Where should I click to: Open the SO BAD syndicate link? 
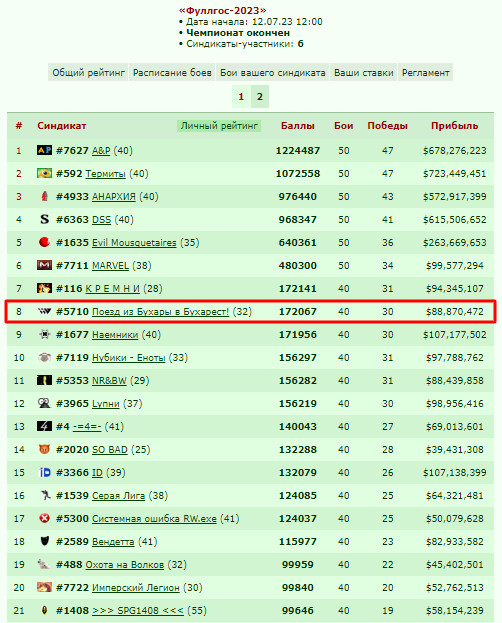pos(110,450)
